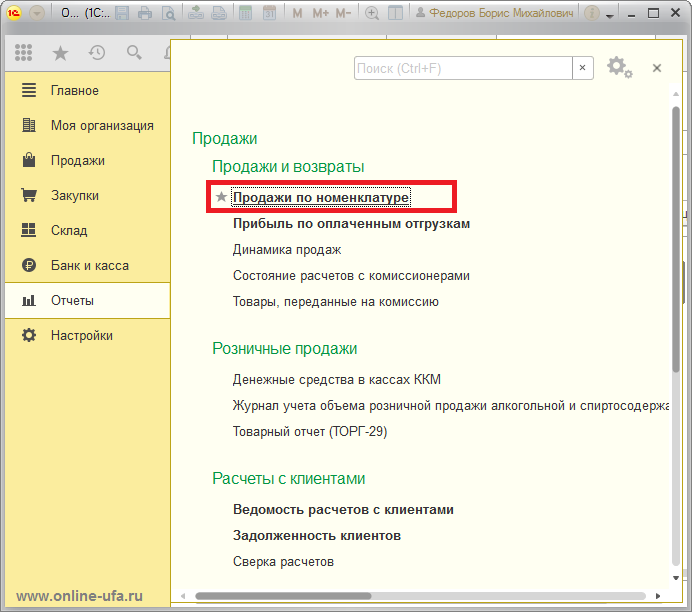This screenshot has height=612, width=692.
Task: Open the Динамика продаж report
Action: (287, 250)
